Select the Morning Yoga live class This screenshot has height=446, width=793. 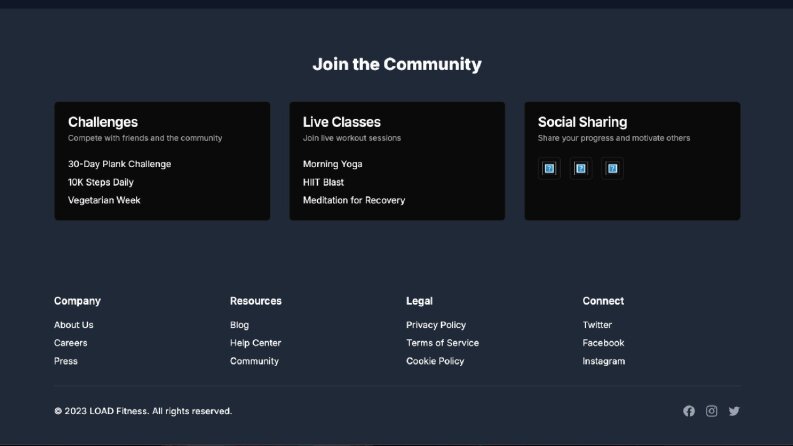tap(333, 164)
